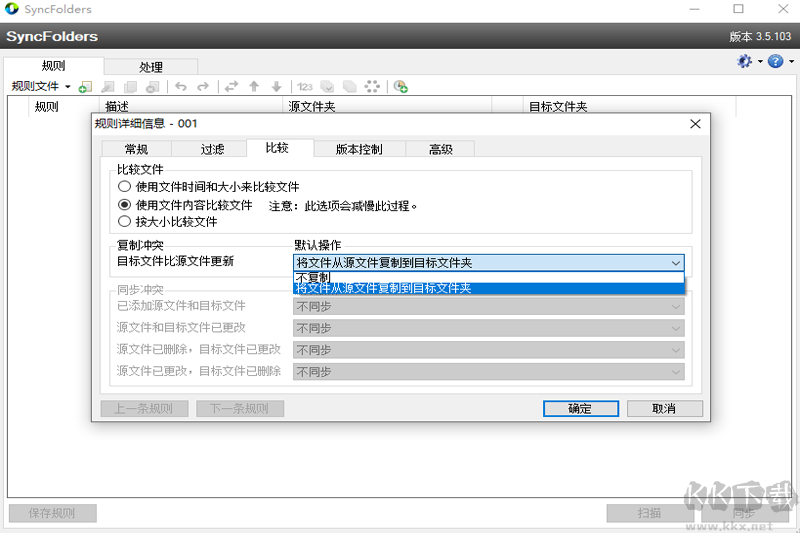Click the SyncFolders app logo in title bar
The height and width of the screenshot is (533, 800).
click(x=12, y=9)
